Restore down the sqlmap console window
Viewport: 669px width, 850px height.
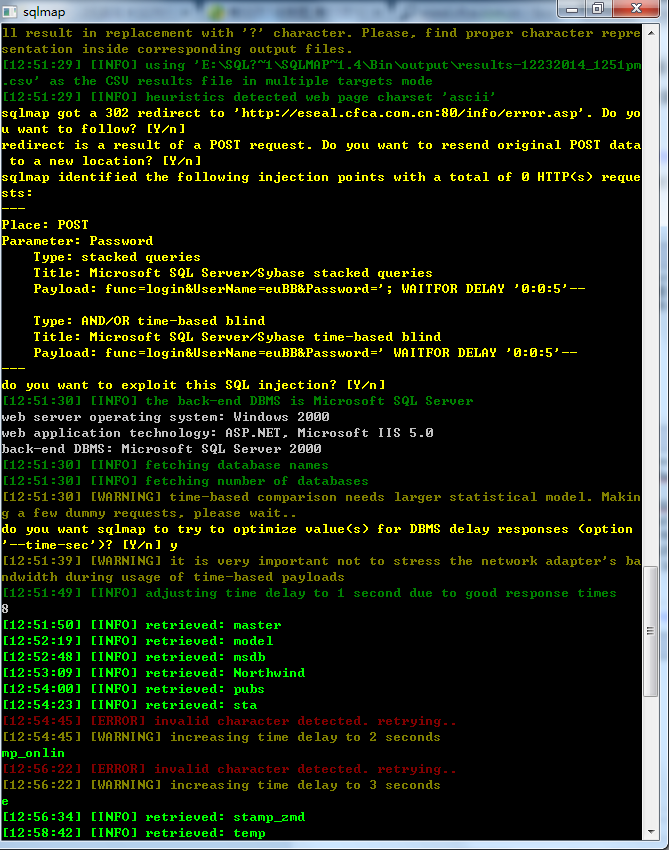pyautogui.click(x=598, y=8)
